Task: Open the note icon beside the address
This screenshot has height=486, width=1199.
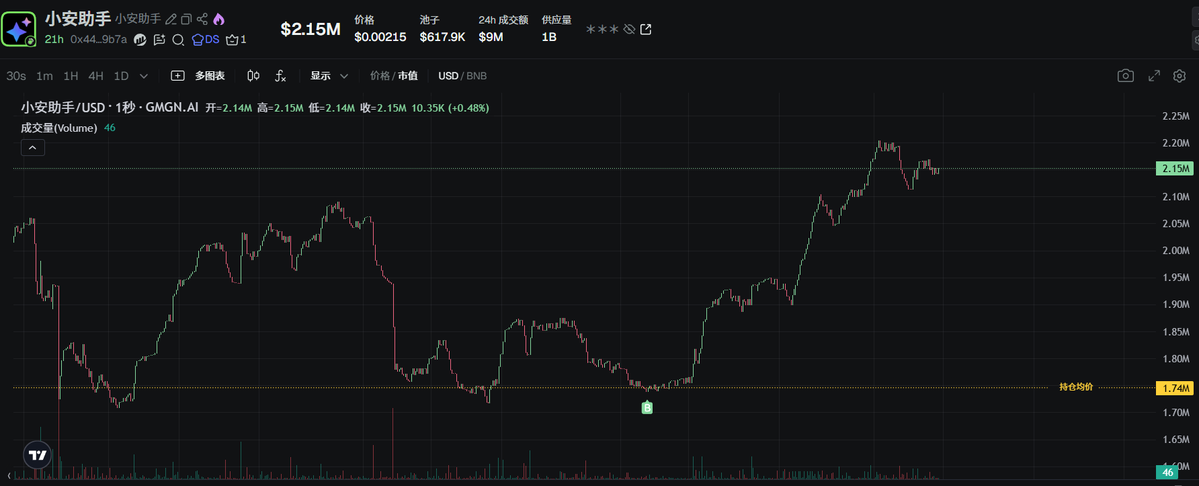Action: [x=159, y=40]
